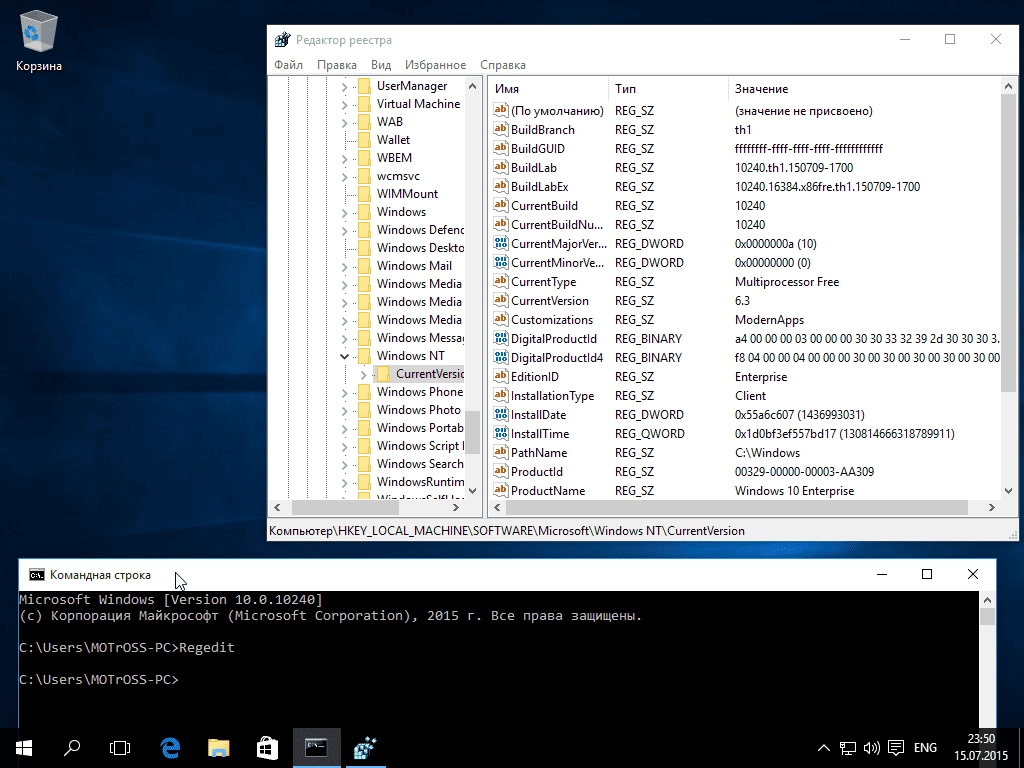Collapse the Windows NT tree node
This screenshot has height=768, width=1024.
point(344,356)
